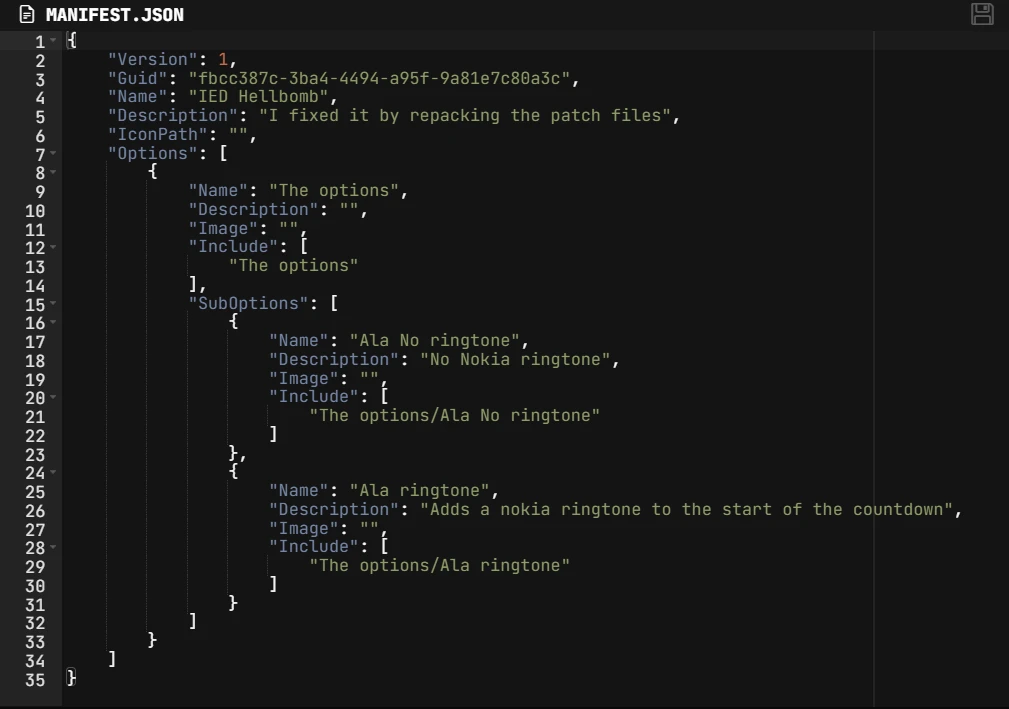Screen dimensions: 1009x709
Task: Fold the first Include array at line 12
Action: click(x=53, y=248)
